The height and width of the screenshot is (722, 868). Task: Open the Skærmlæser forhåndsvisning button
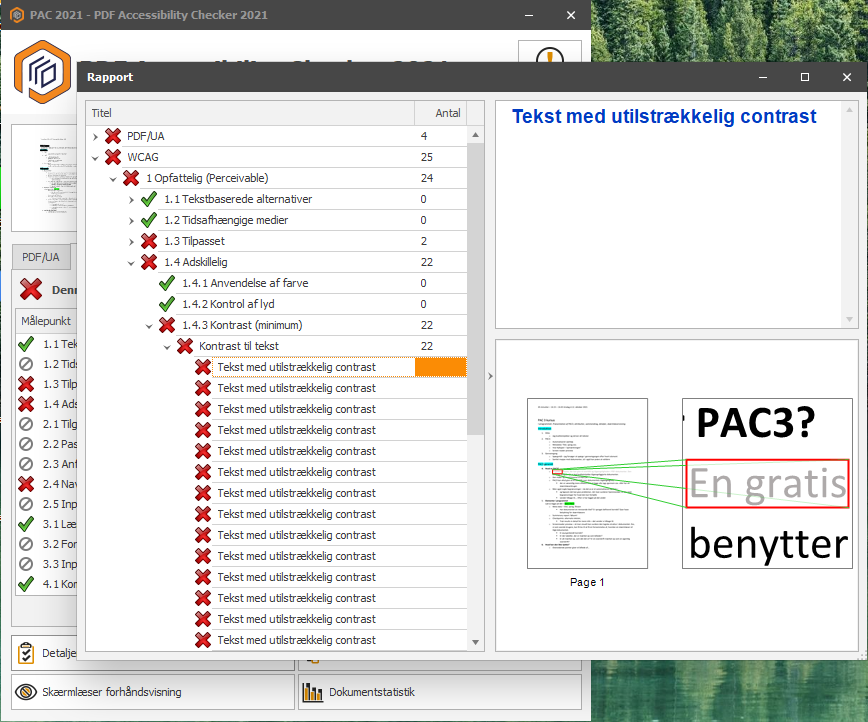tap(153, 692)
